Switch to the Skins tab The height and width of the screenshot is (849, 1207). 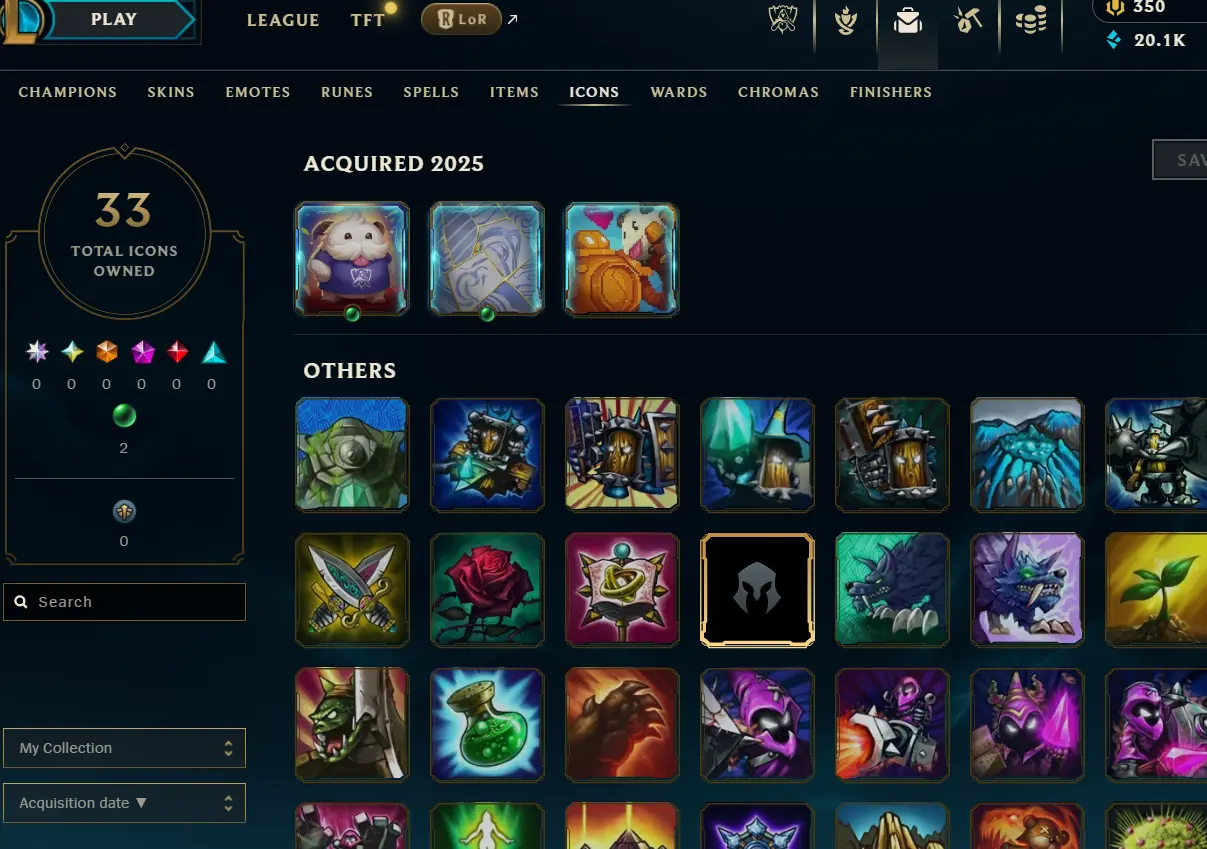[x=171, y=92]
